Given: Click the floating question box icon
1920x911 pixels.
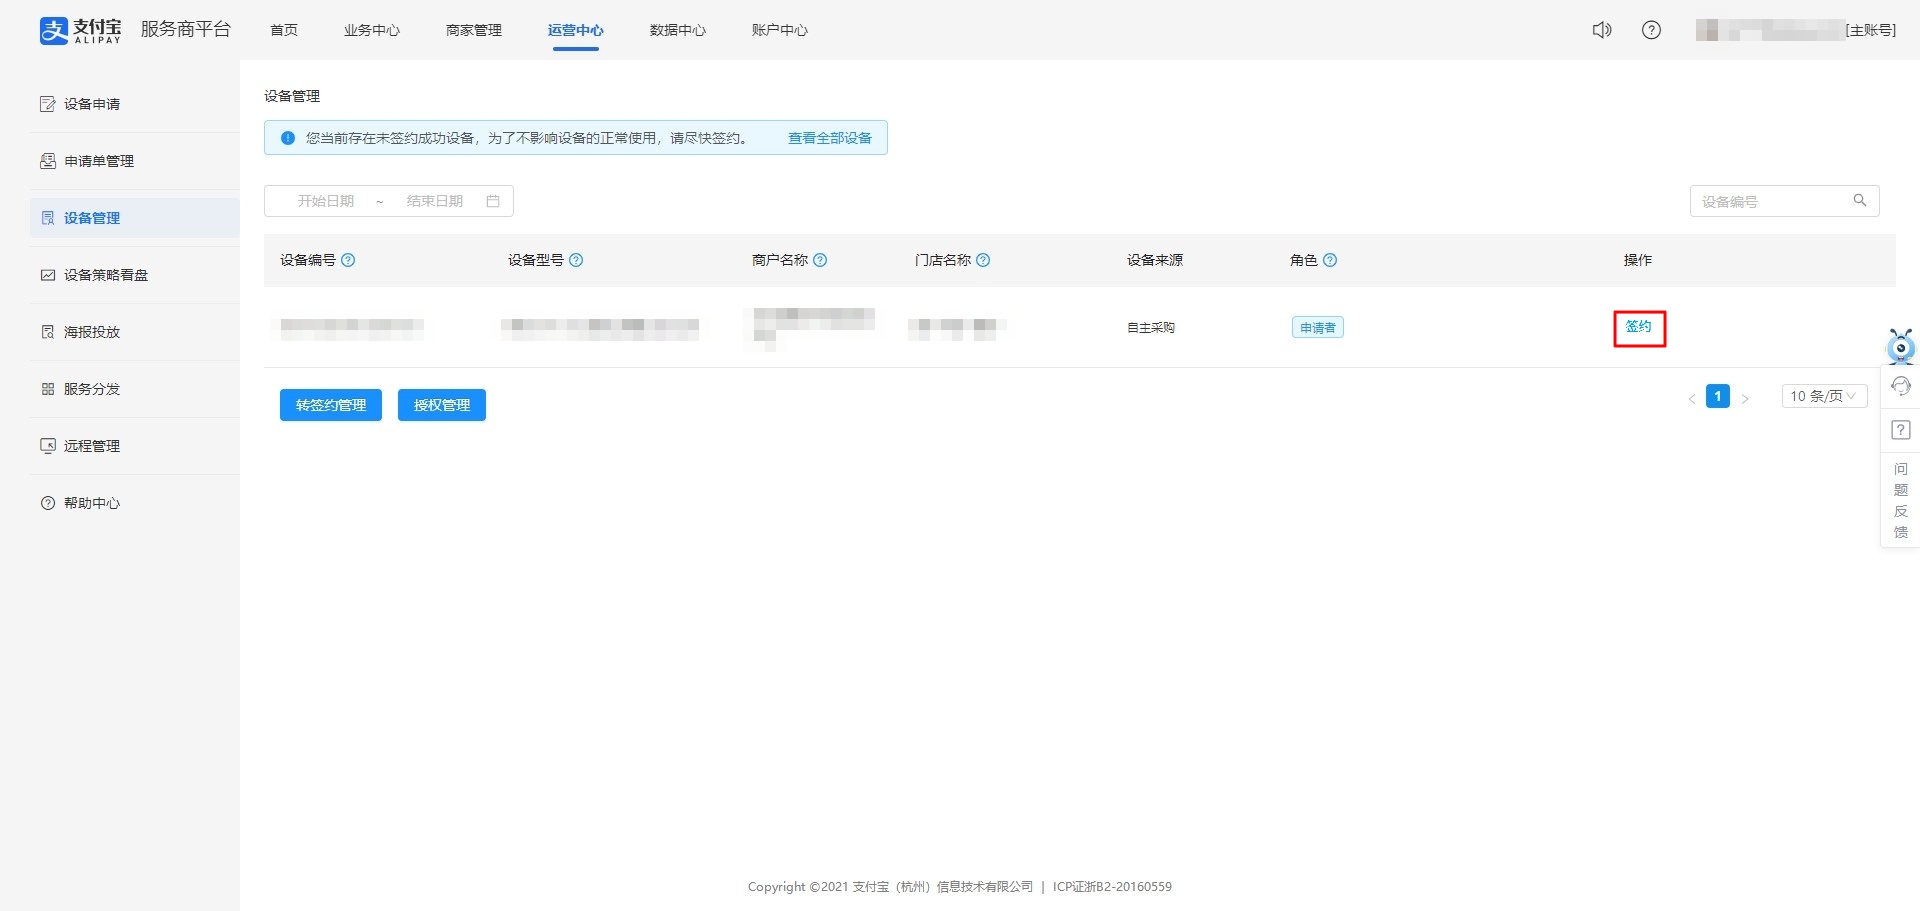Looking at the screenshot, I should pos(1901,430).
